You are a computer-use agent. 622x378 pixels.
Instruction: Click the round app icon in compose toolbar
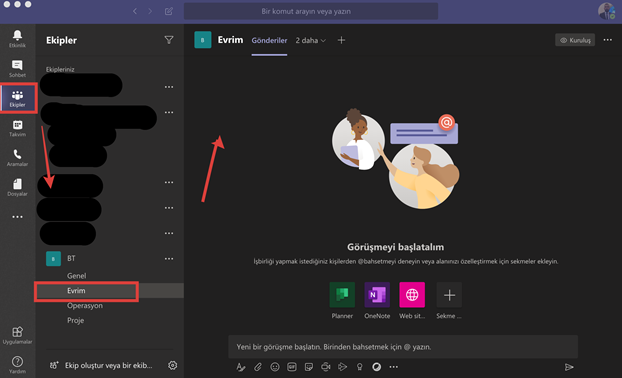click(376, 367)
